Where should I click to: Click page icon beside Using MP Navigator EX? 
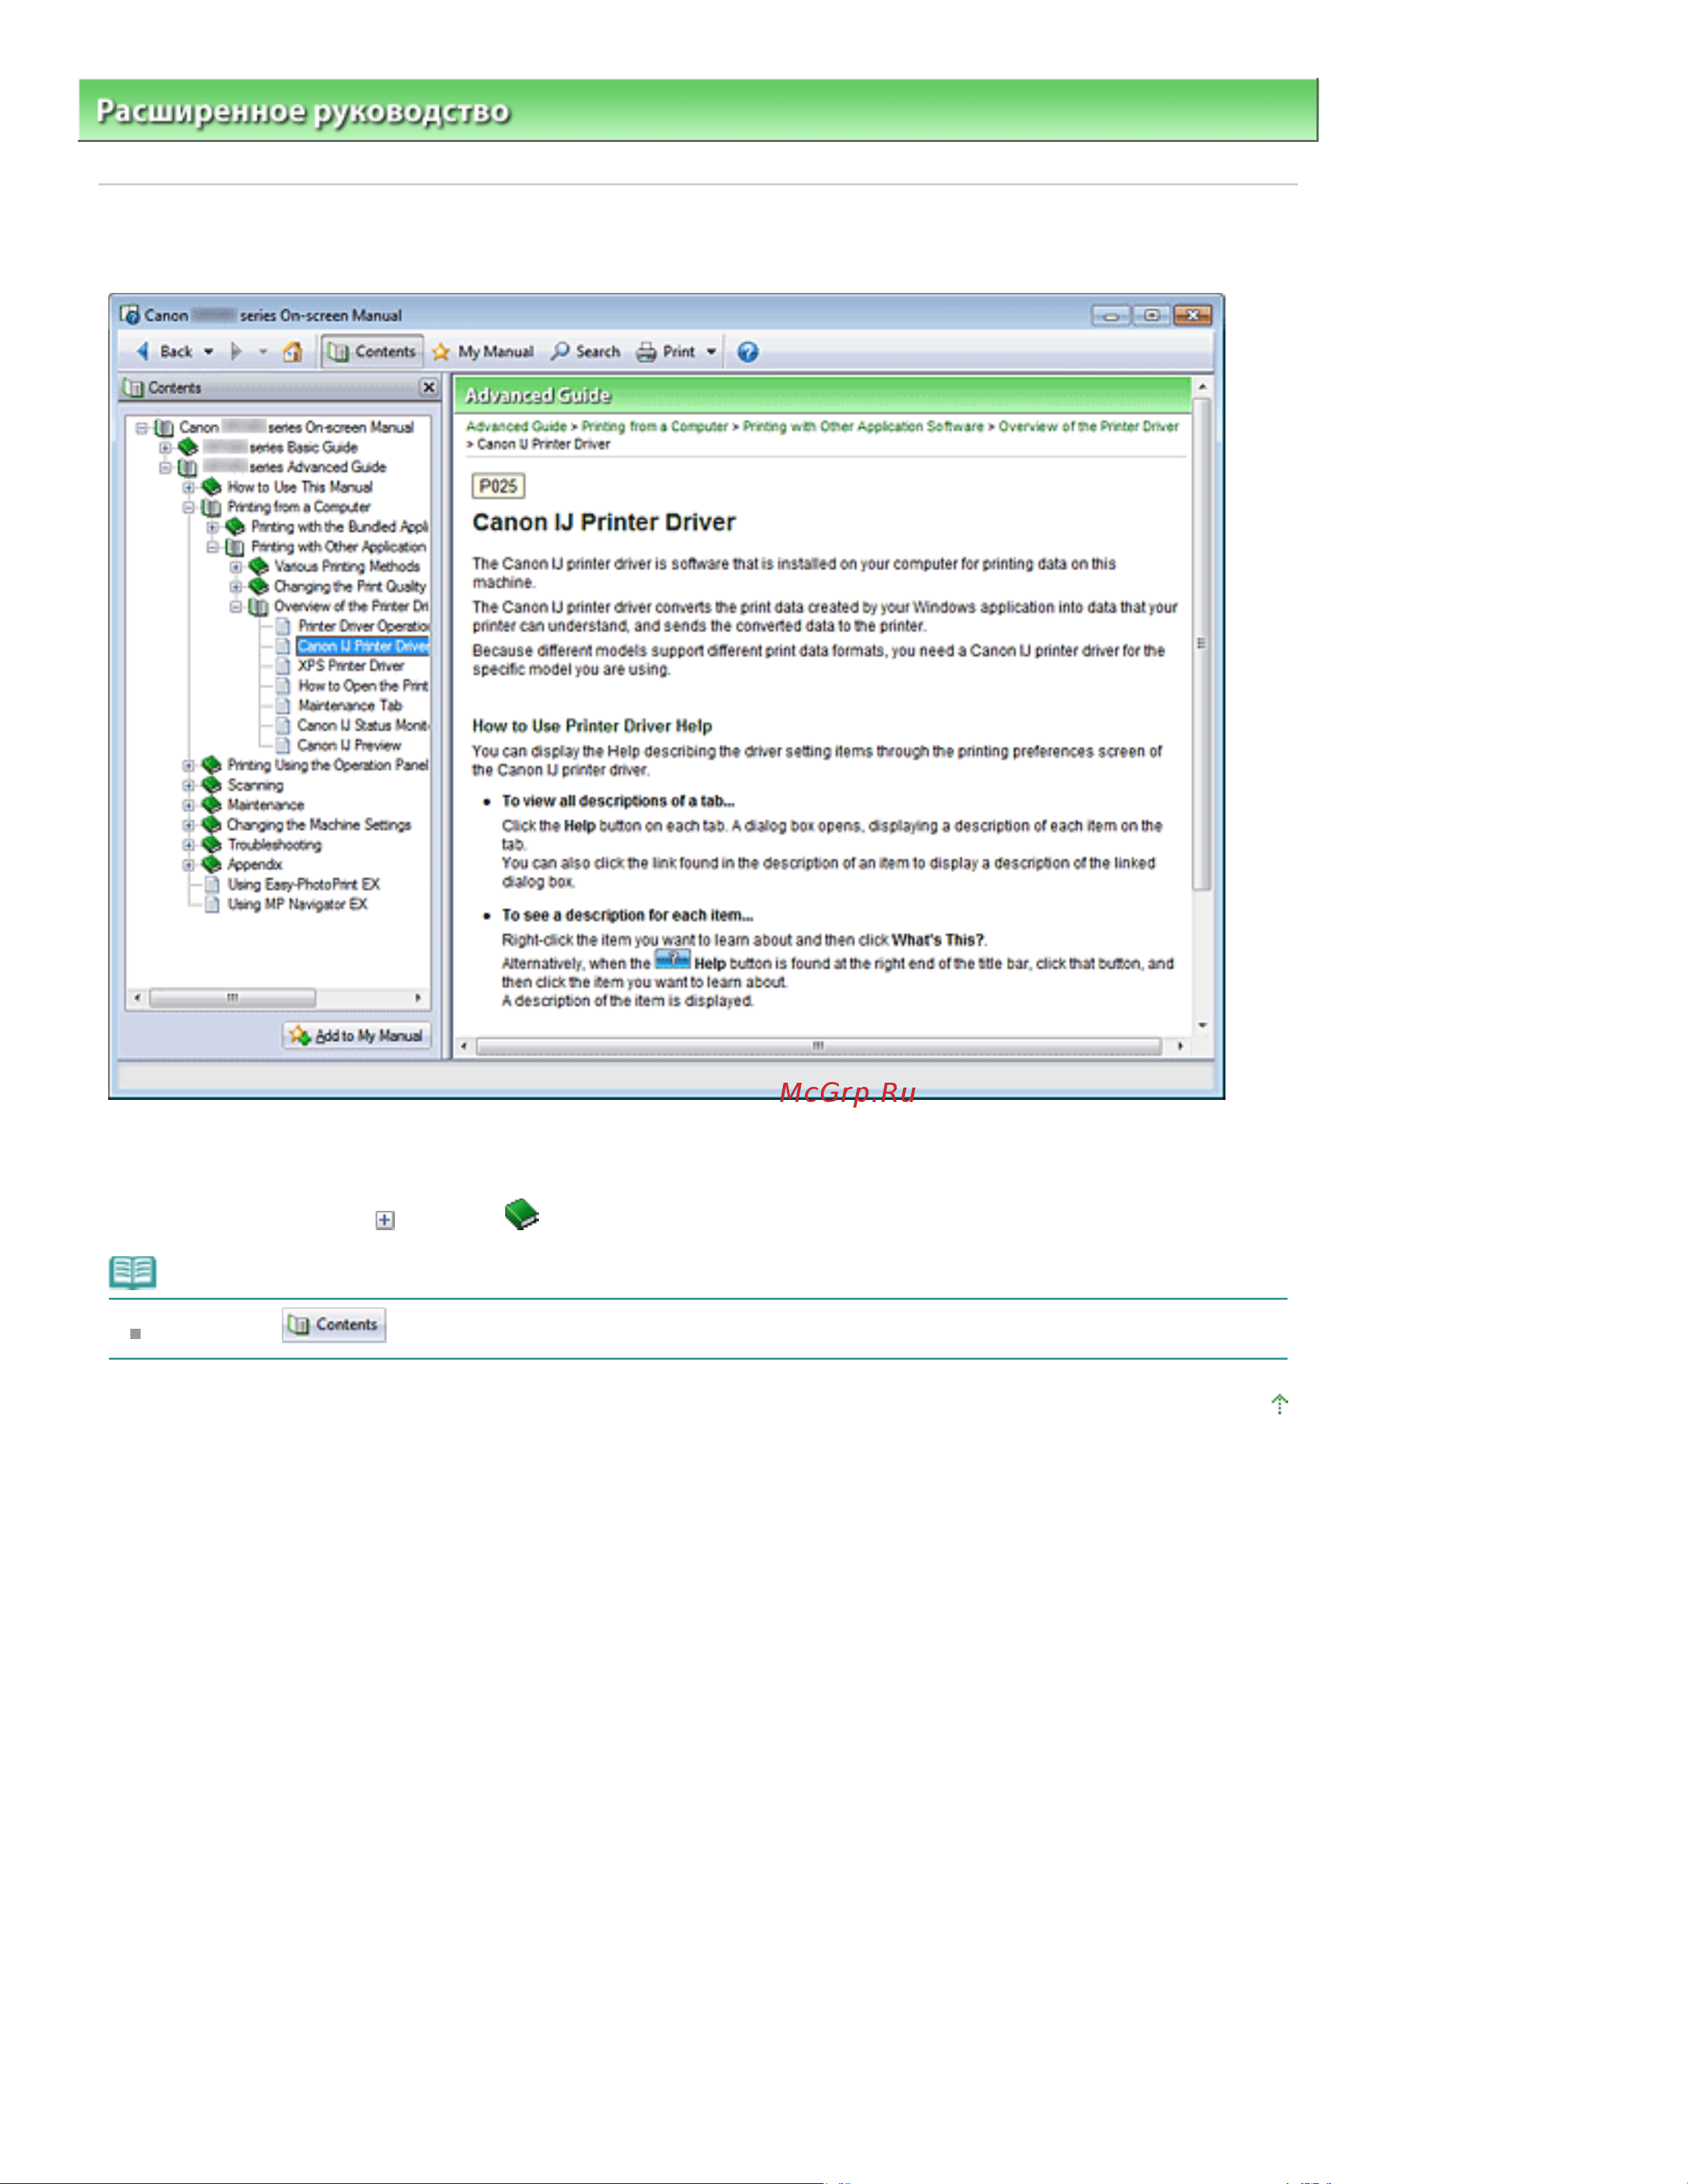(212, 905)
